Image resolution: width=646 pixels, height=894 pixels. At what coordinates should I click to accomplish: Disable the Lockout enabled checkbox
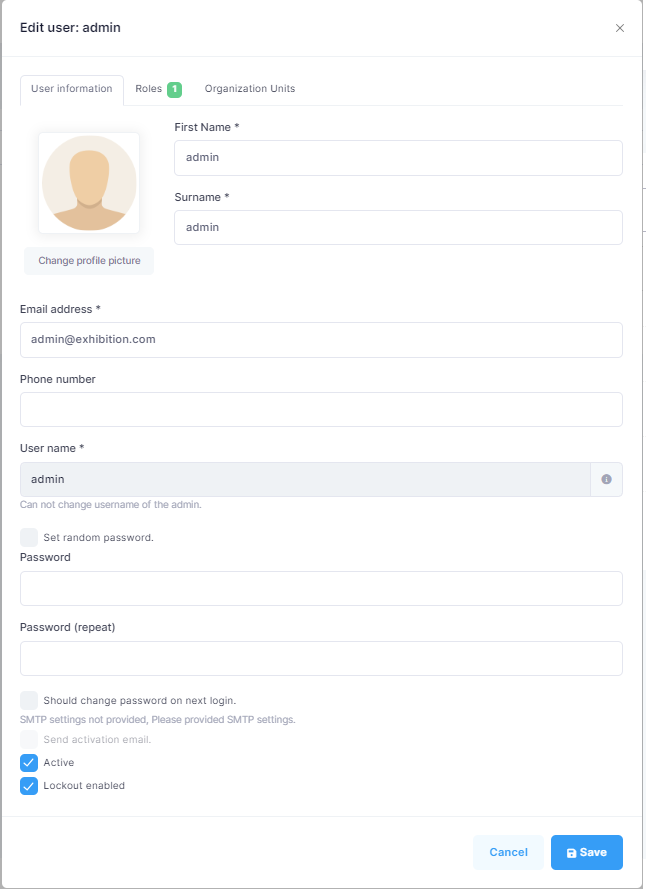pos(29,786)
